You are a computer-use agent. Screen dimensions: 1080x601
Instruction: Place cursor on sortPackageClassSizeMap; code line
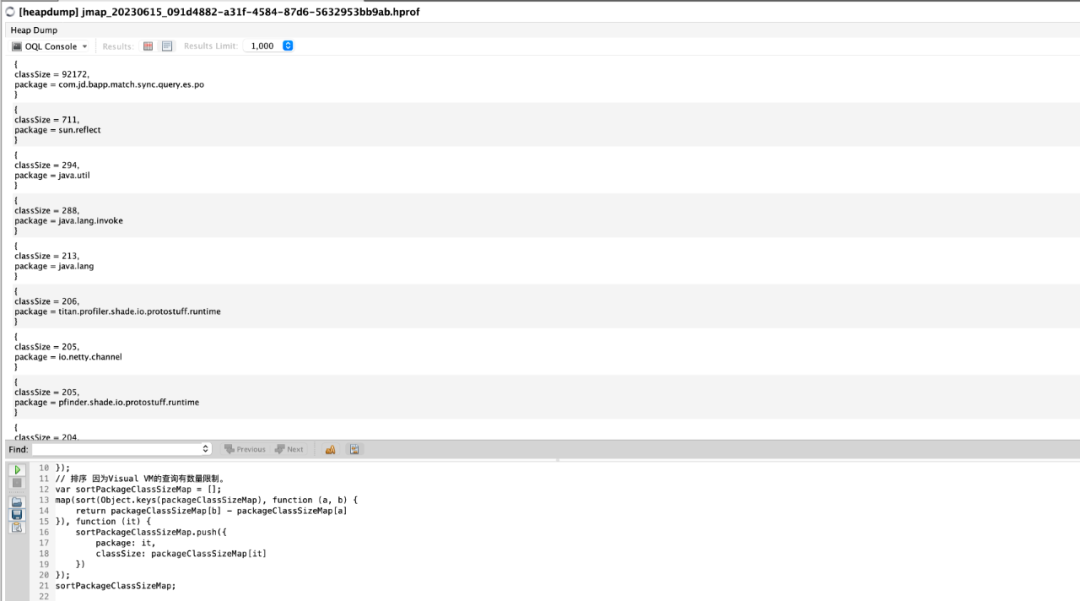(116, 586)
